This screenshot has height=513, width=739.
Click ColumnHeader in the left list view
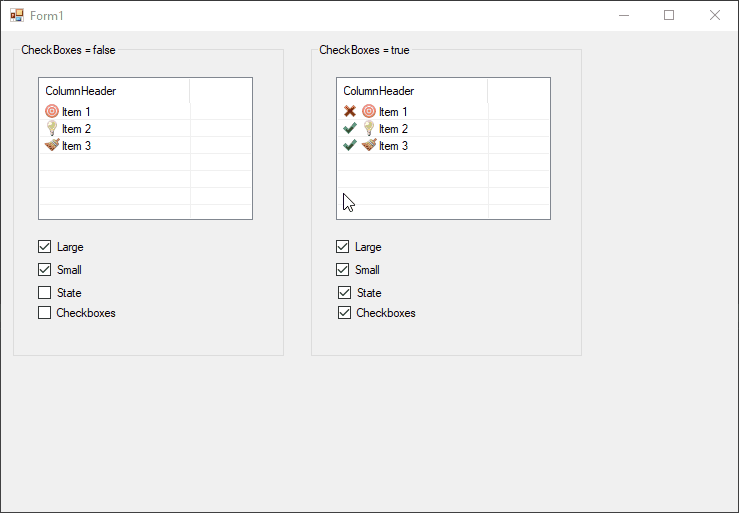pos(114,91)
